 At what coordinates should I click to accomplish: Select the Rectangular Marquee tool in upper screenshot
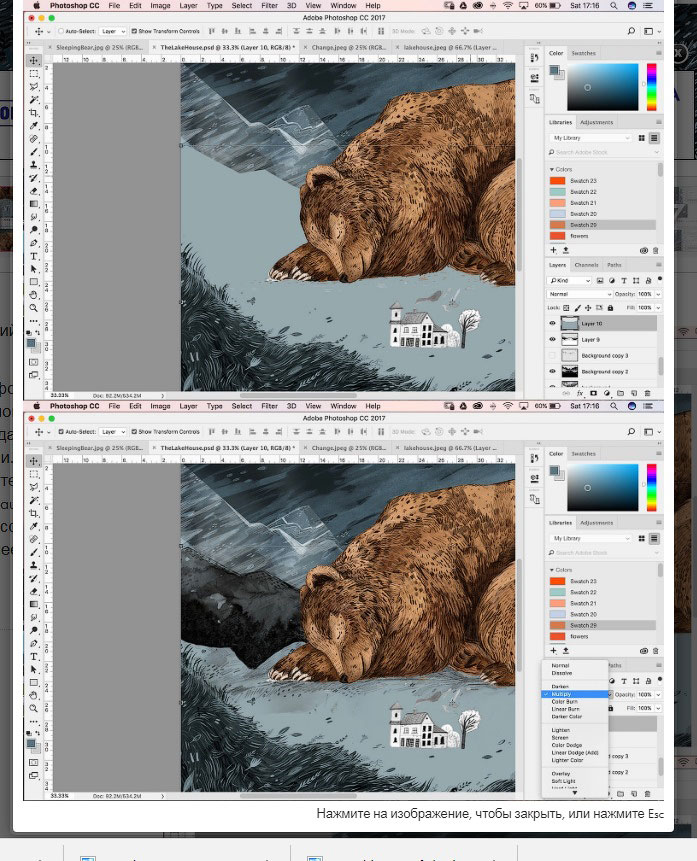point(34,74)
